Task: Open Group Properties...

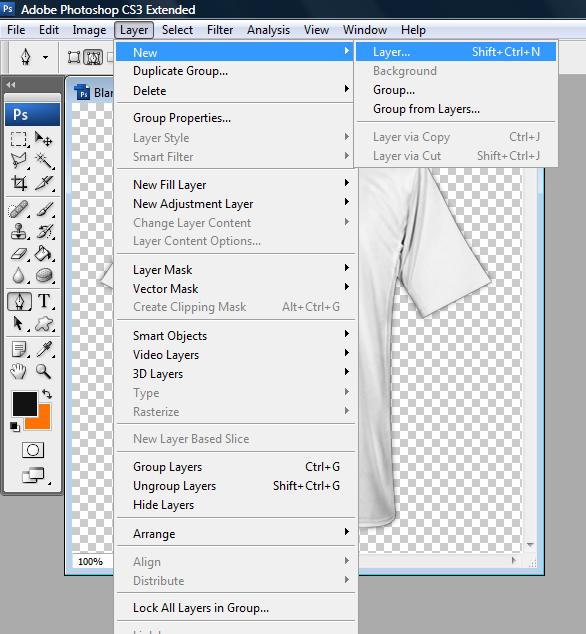Action: pos(235,118)
